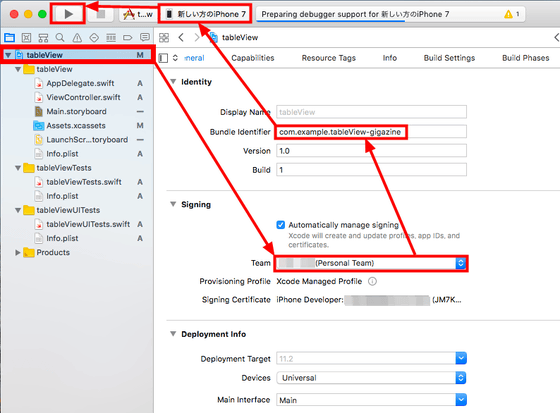Toggle Automatically manage signing checkbox
560x413 pixels.
(281, 225)
